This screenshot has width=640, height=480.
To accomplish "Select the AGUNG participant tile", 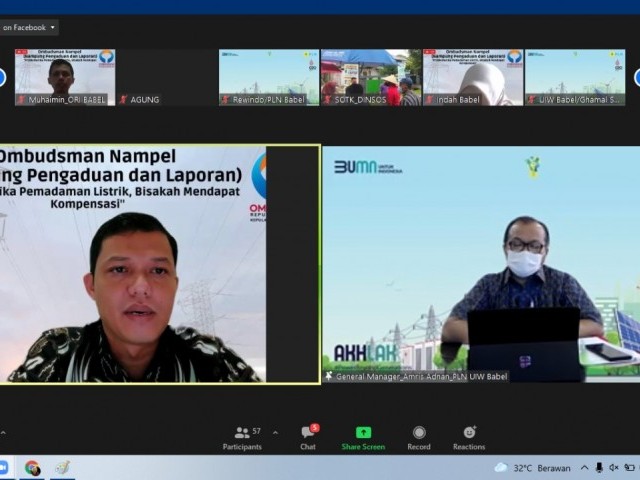I will pos(166,77).
